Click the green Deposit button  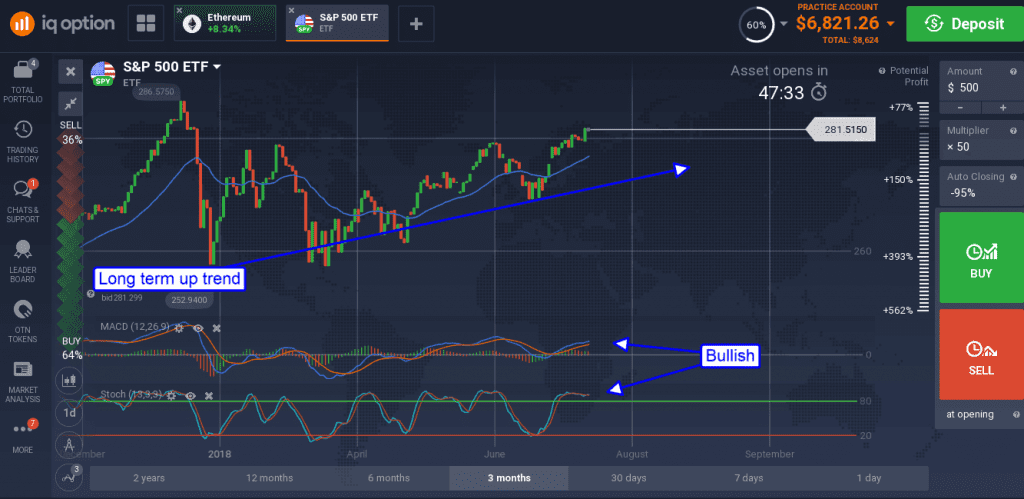coord(964,24)
